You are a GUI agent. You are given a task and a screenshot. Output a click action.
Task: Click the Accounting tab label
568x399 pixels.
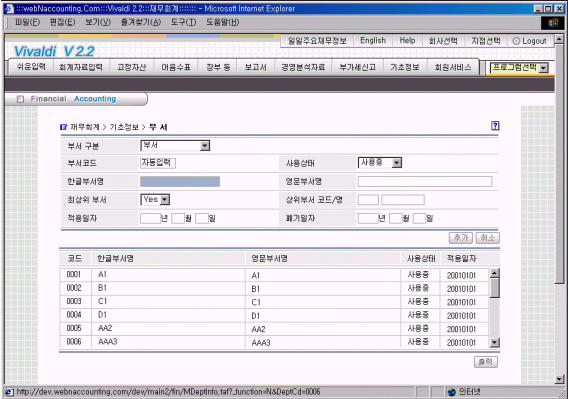[x=95, y=99]
